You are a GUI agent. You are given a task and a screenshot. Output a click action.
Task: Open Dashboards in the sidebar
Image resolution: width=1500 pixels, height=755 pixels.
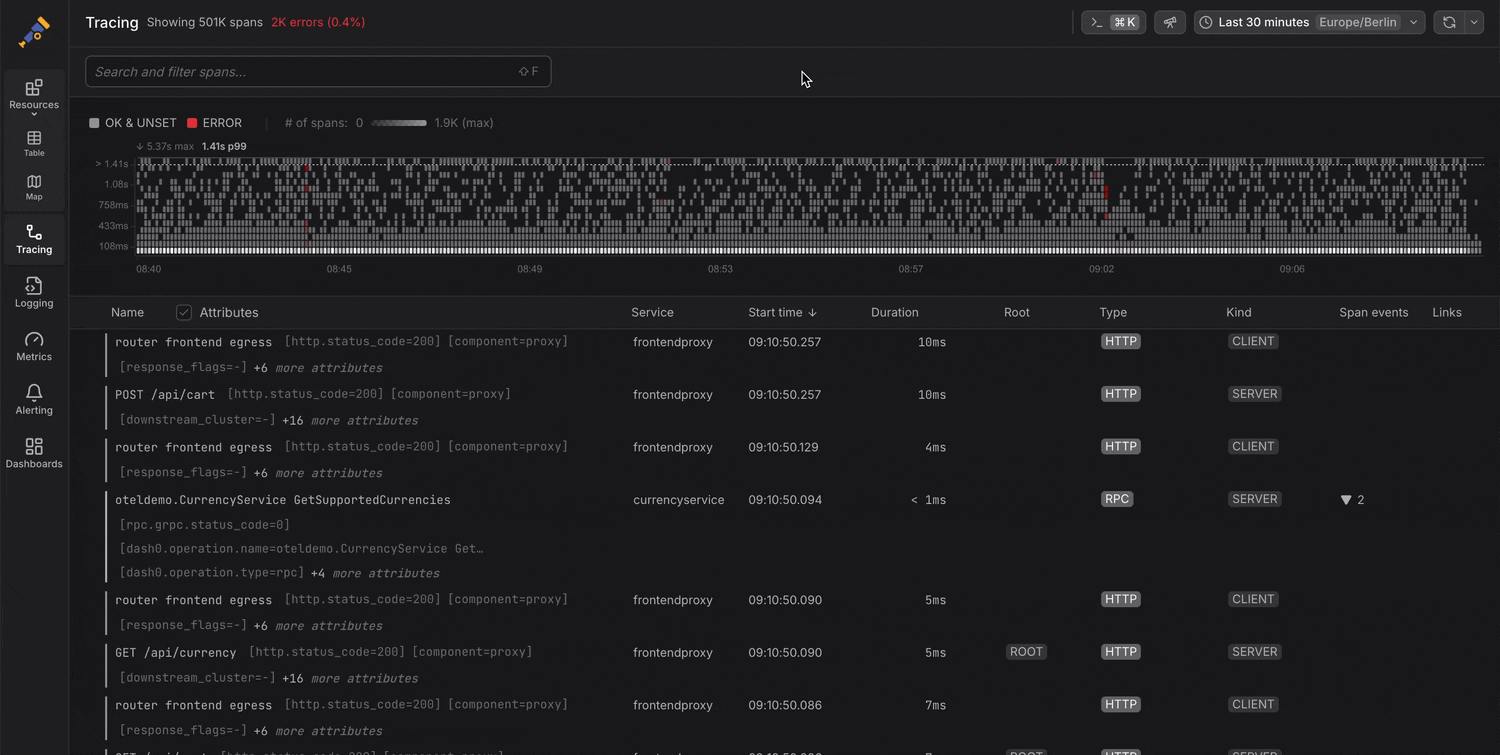click(34, 454)
